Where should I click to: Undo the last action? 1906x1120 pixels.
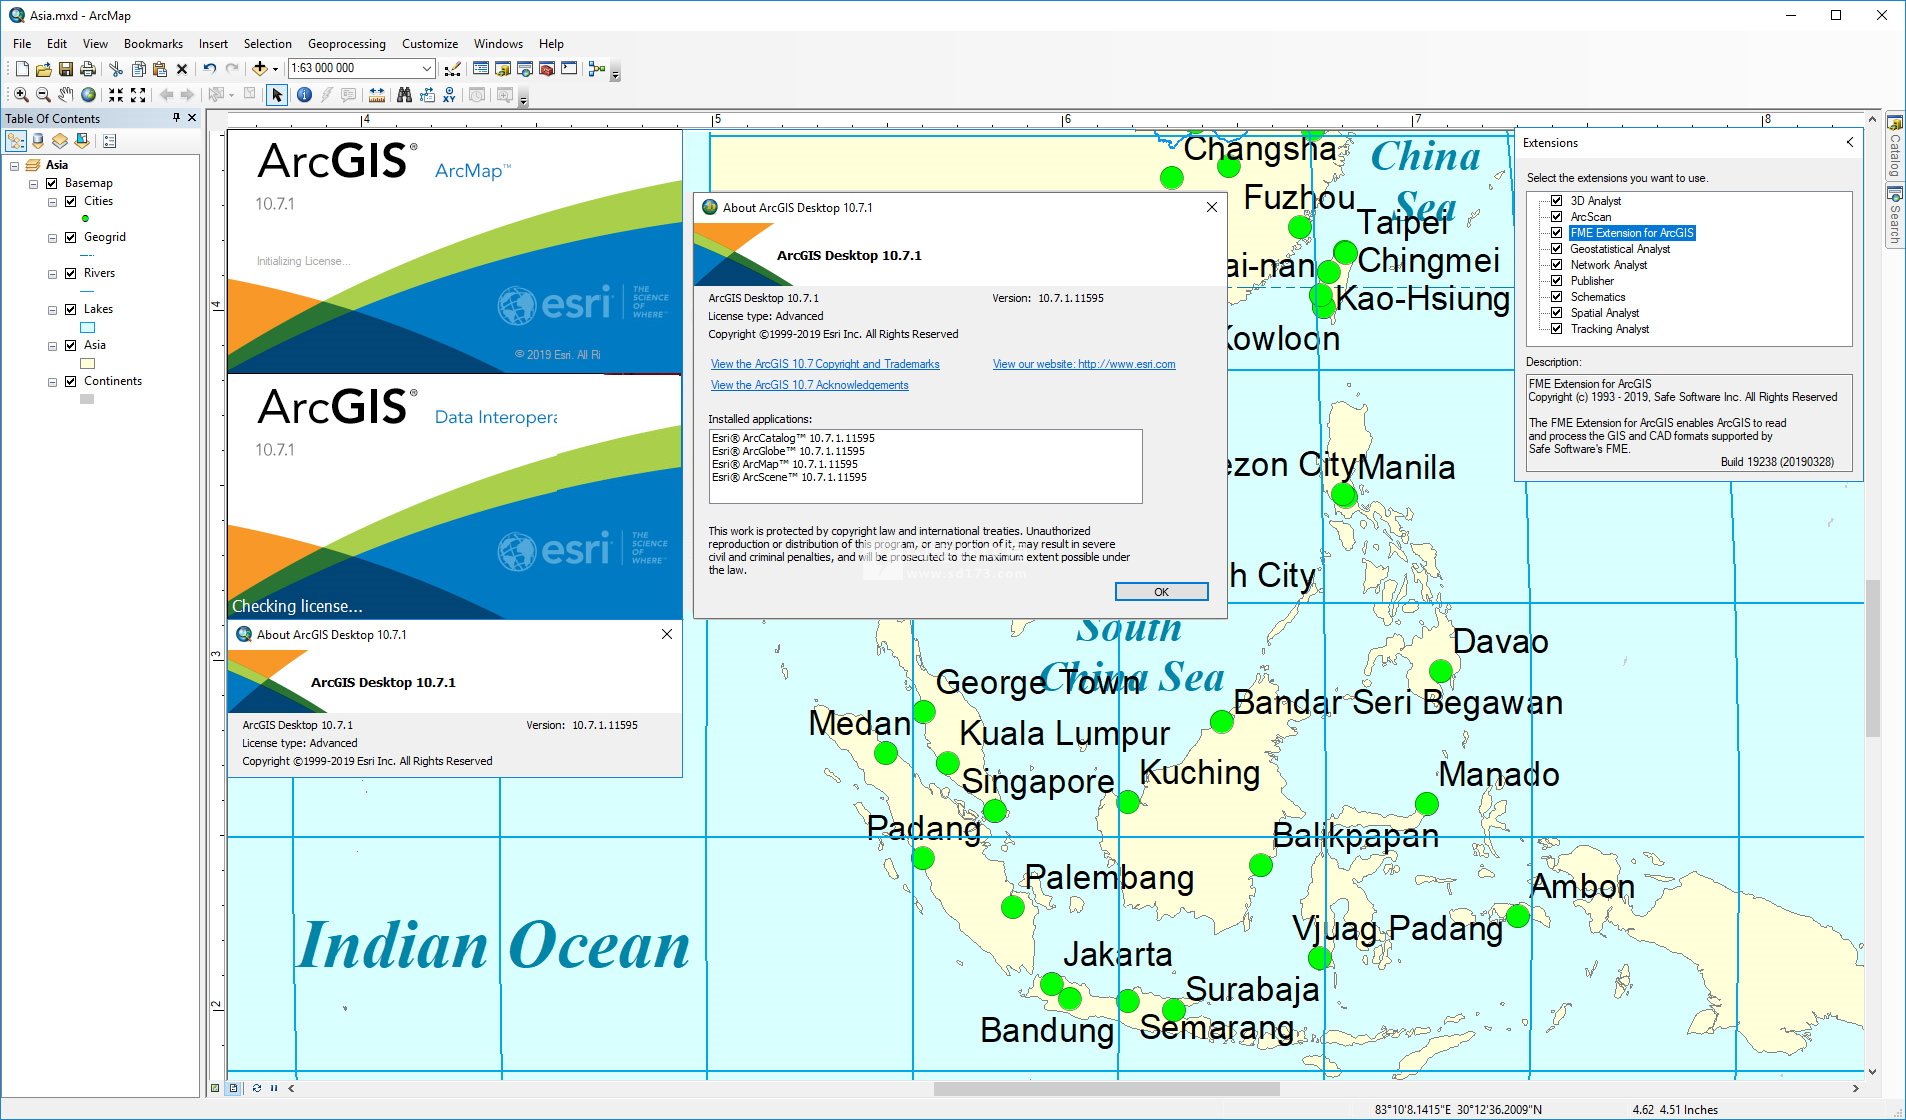coord(210,69)
